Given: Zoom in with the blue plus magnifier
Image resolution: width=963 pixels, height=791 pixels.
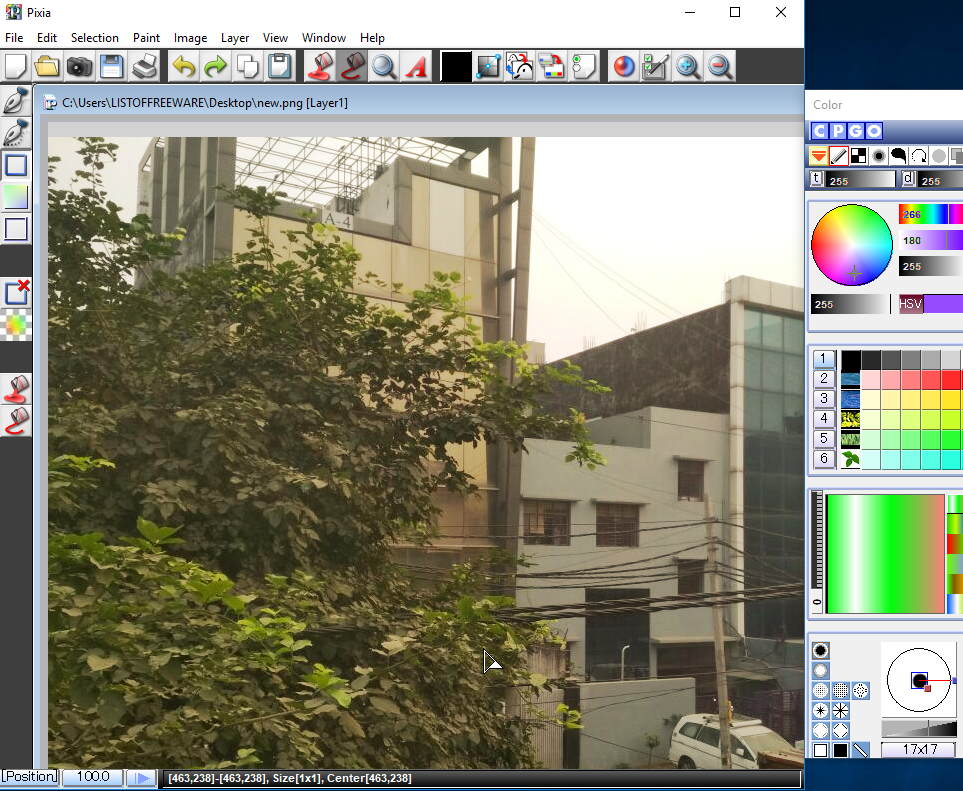Looking at the screenshot, I should (687, 66).
